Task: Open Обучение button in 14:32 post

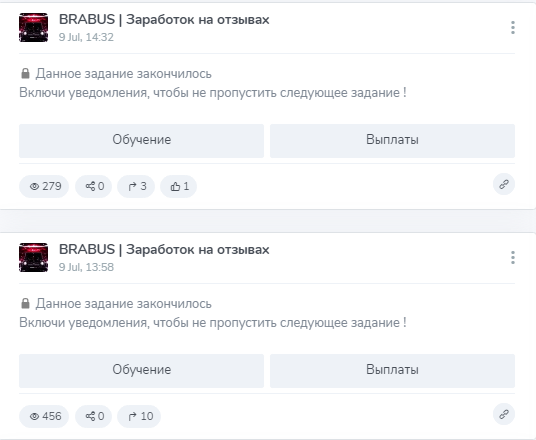Action: coord(142,141)
